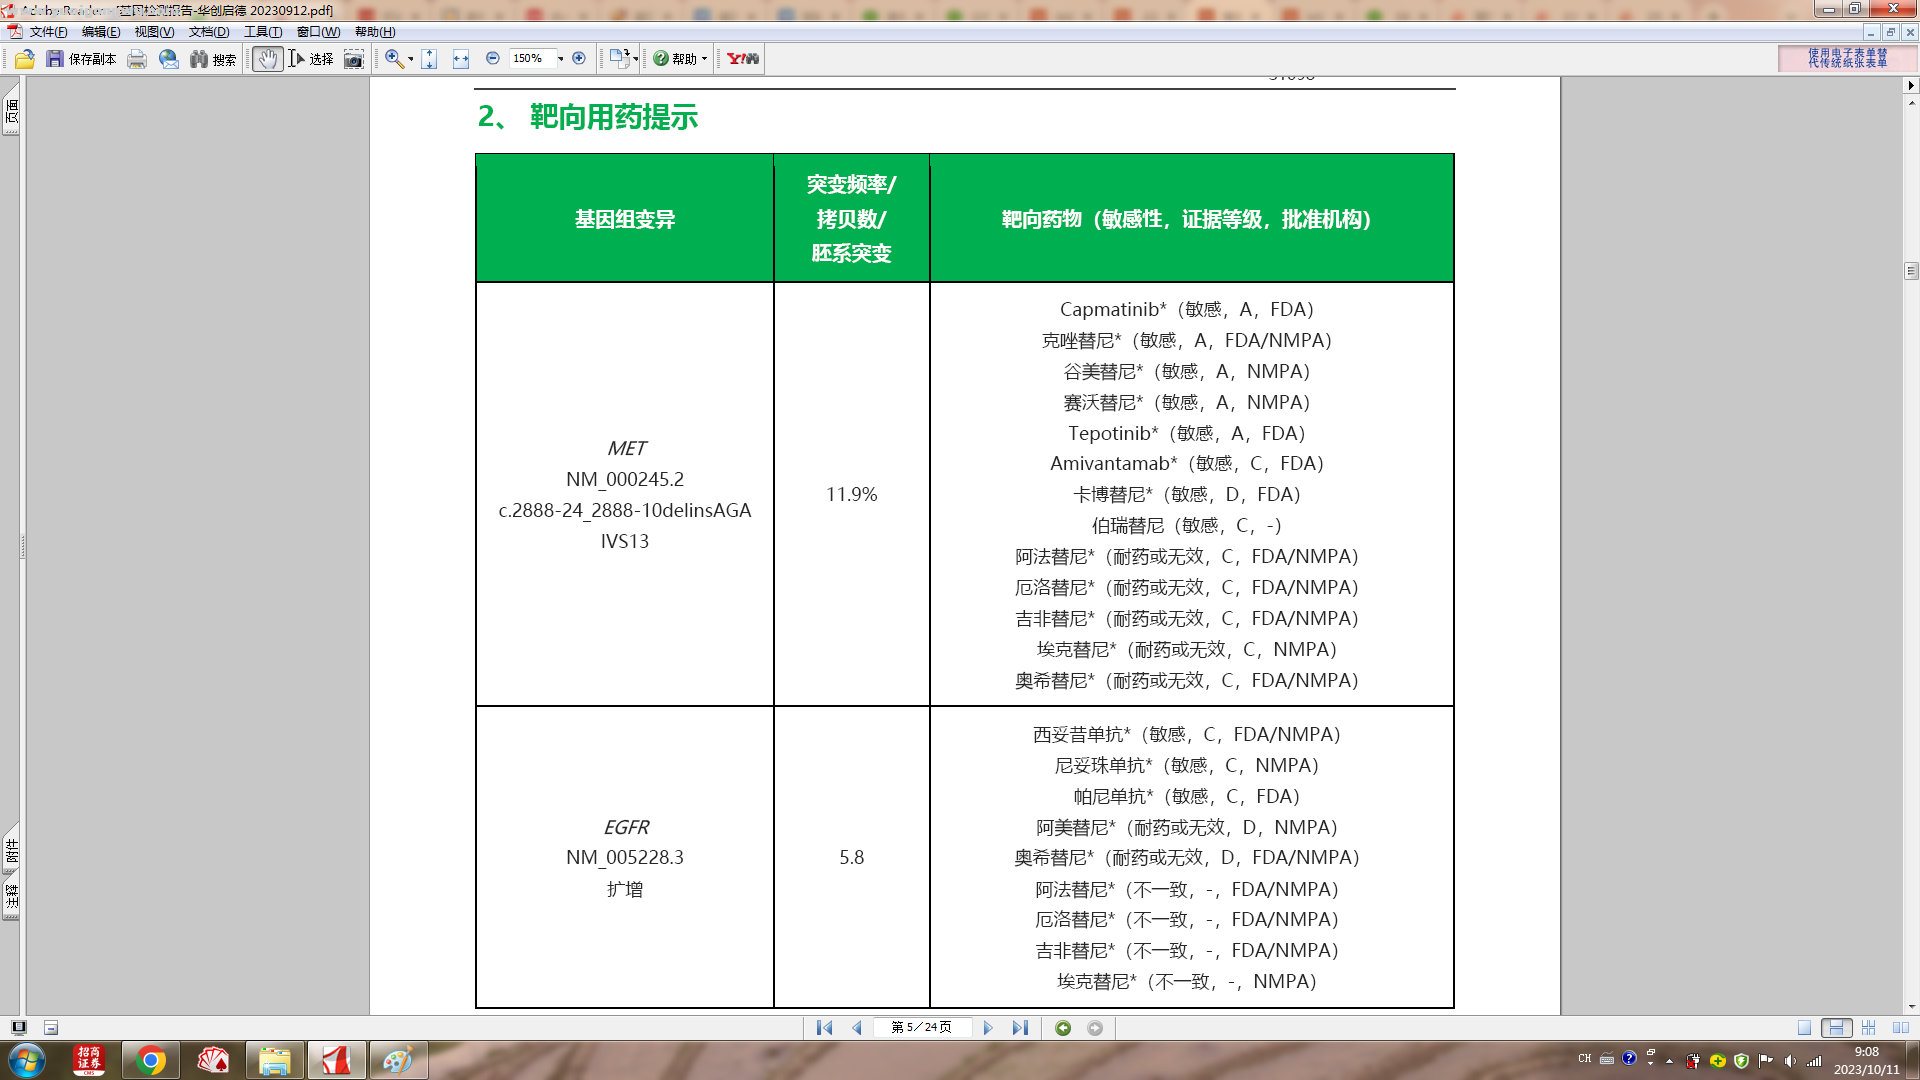
Task: Open the Solitaire cards taskbar app
Action: point(213,1060)
